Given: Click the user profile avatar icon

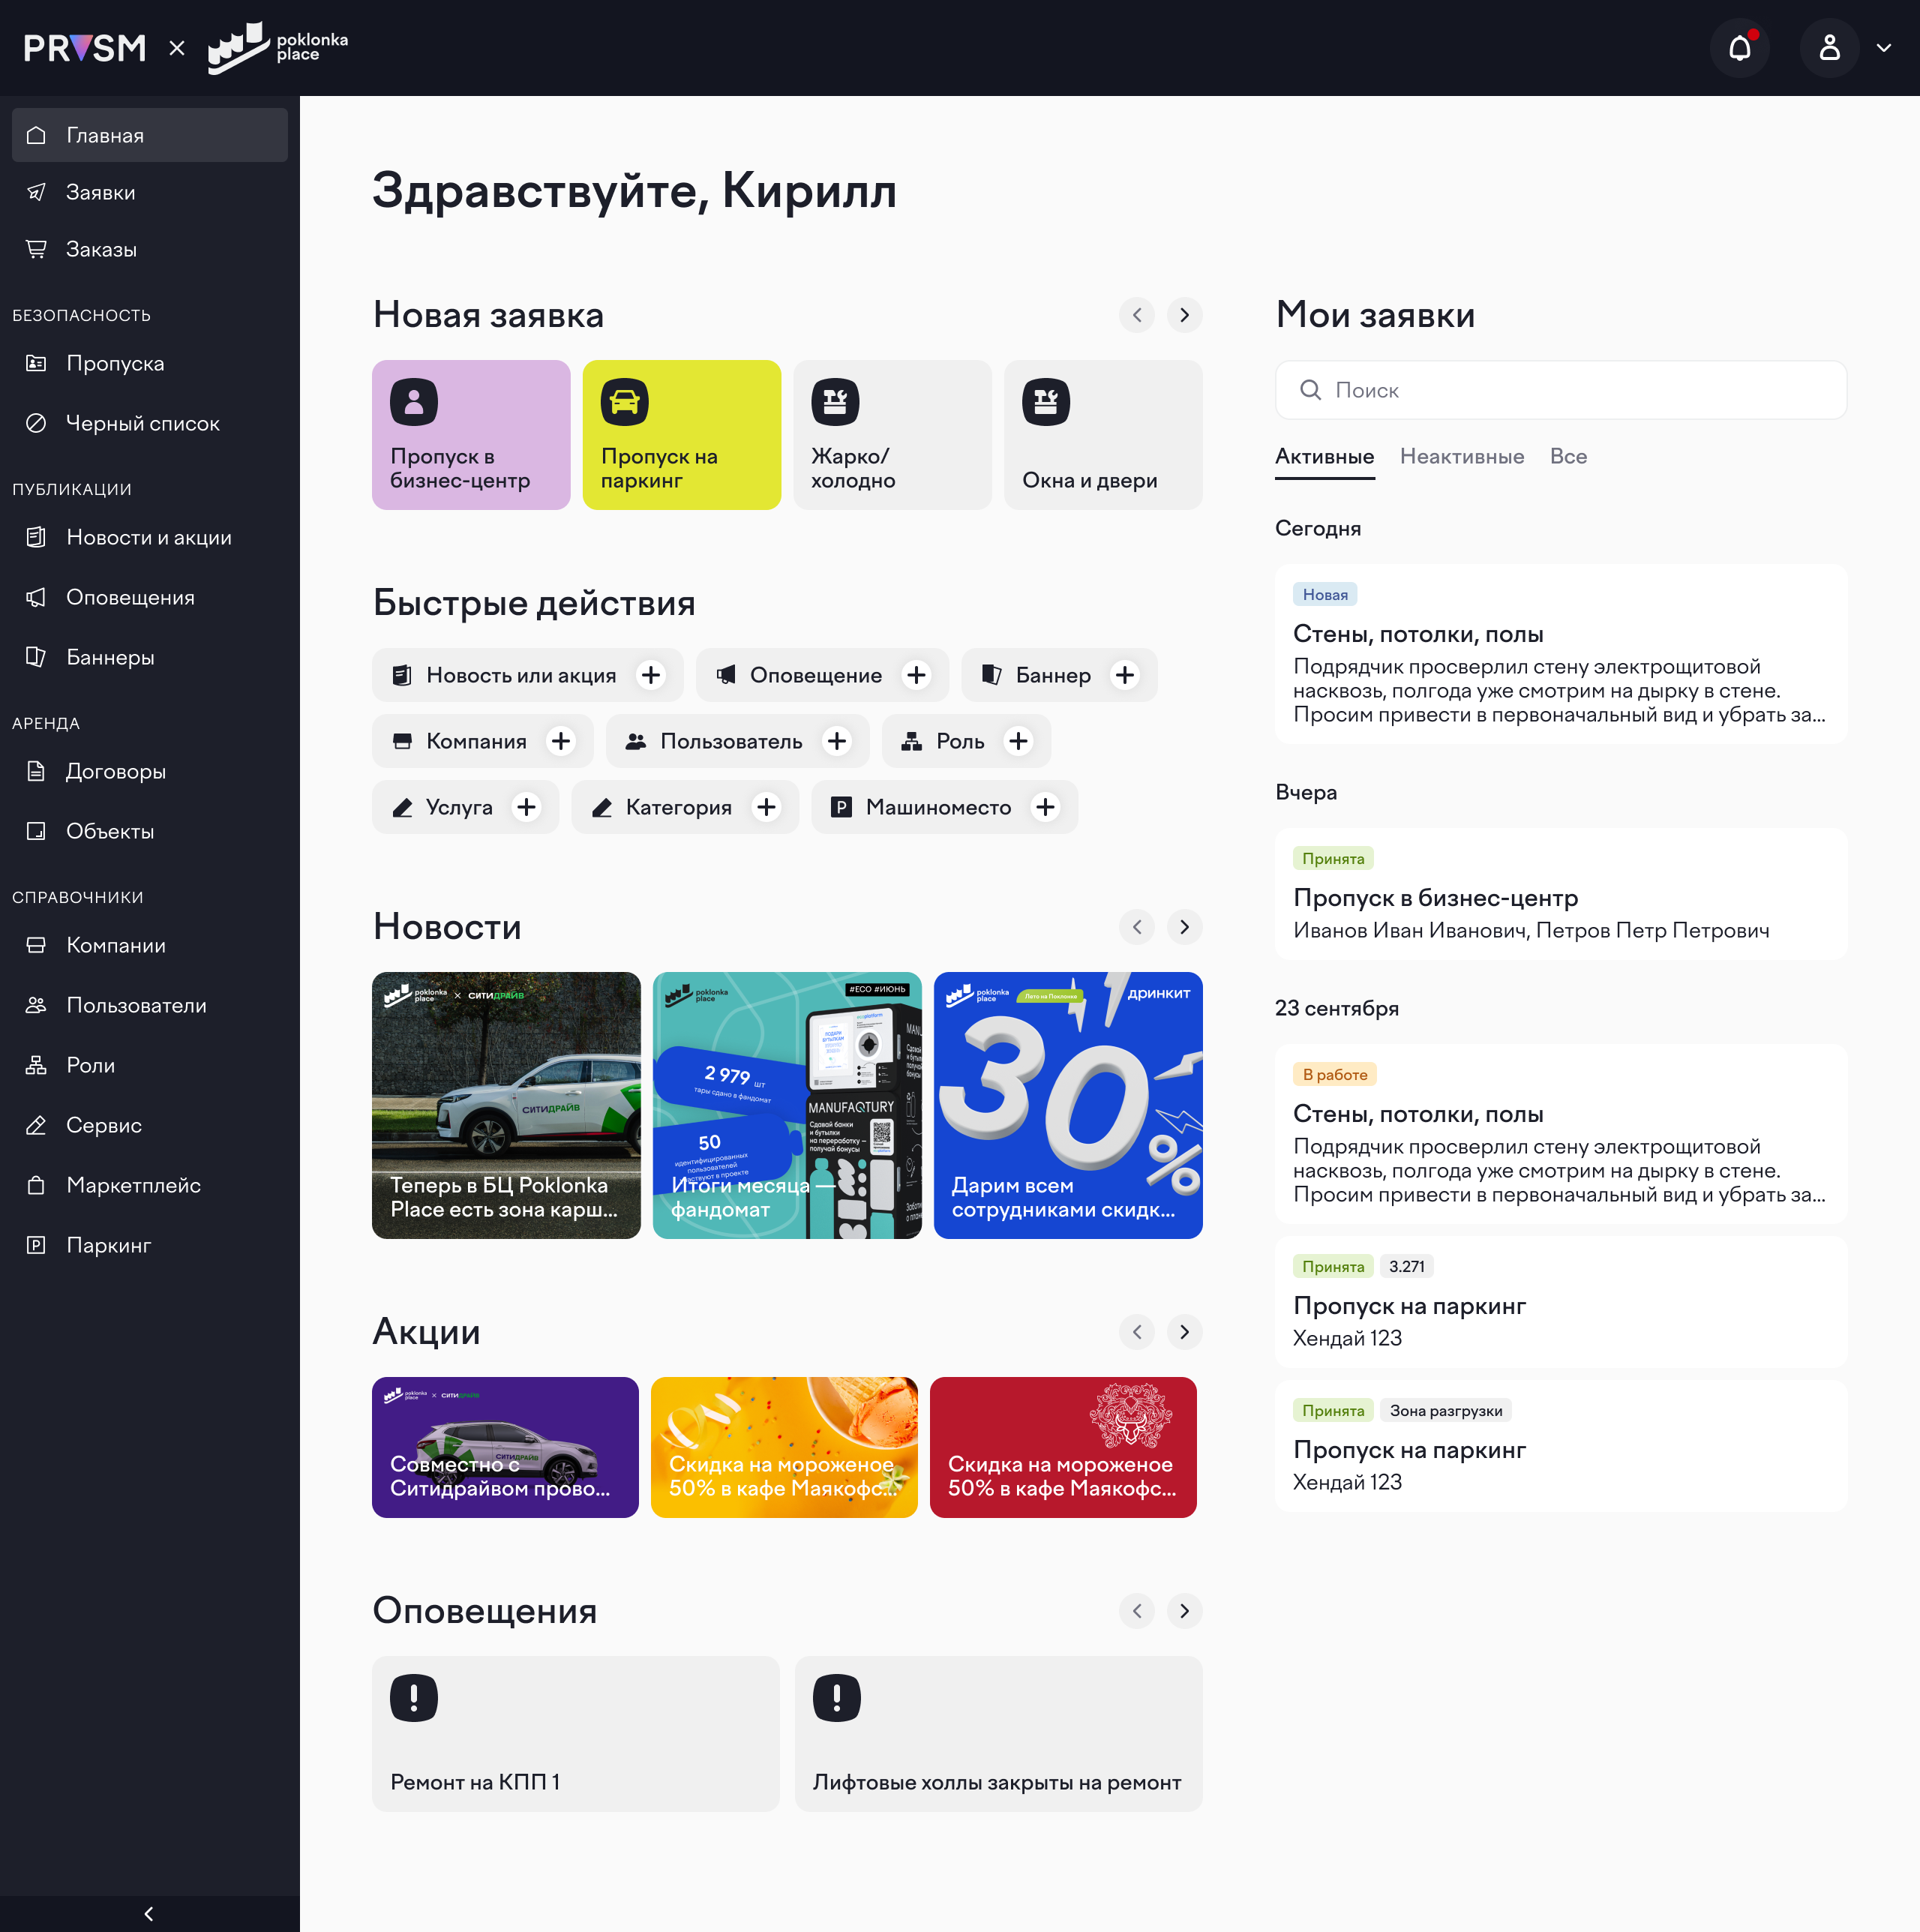Looking at the screenshot, I should point(1829,48).
